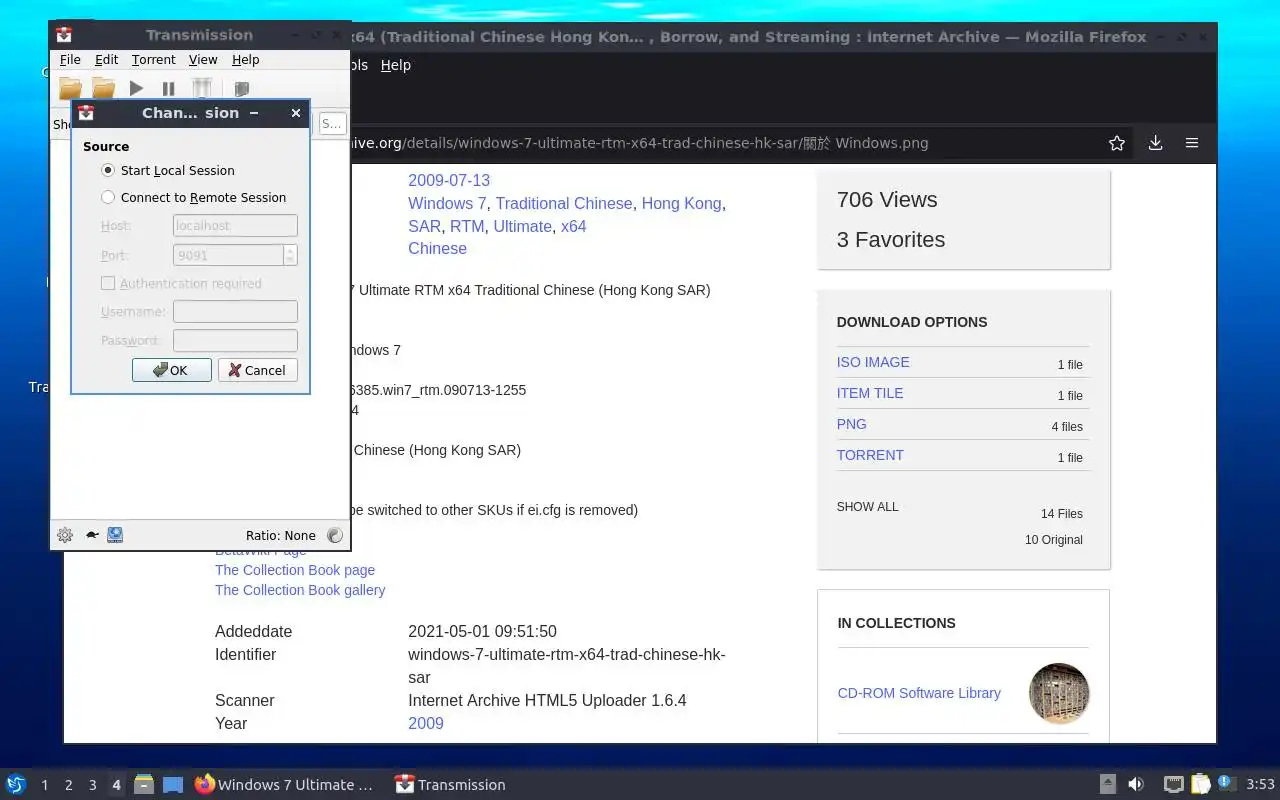Click the Windows 7 topic link
Image resolution: width=1280 pixels, height=800 pixels.
447,203
